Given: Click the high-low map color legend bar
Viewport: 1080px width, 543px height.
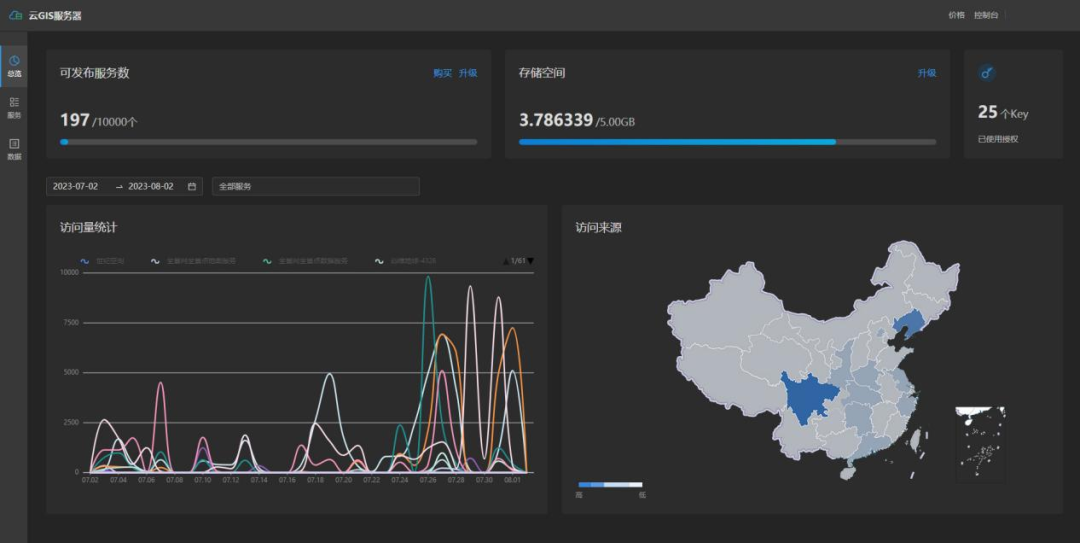Looking at the screenshot, I should (x=610, y=484).
